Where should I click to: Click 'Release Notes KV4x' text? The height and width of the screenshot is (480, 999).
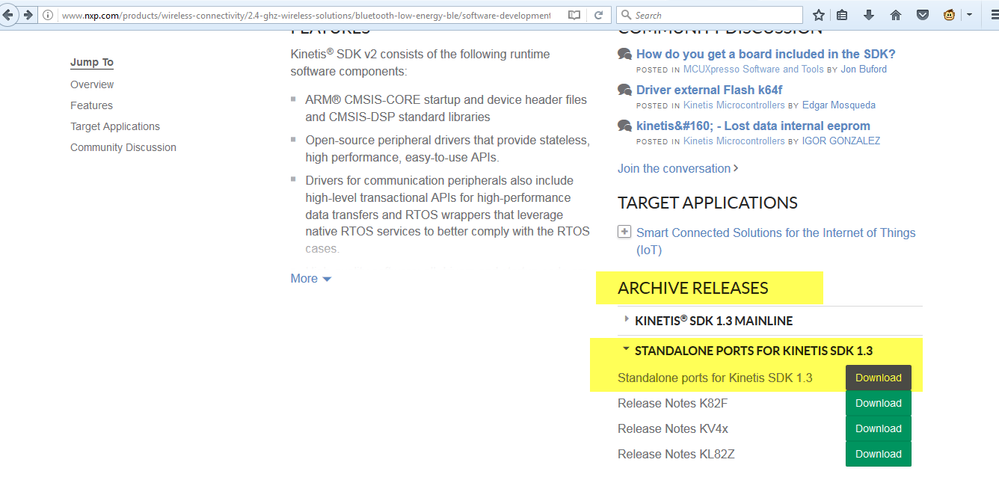click(x=673, y=428)
